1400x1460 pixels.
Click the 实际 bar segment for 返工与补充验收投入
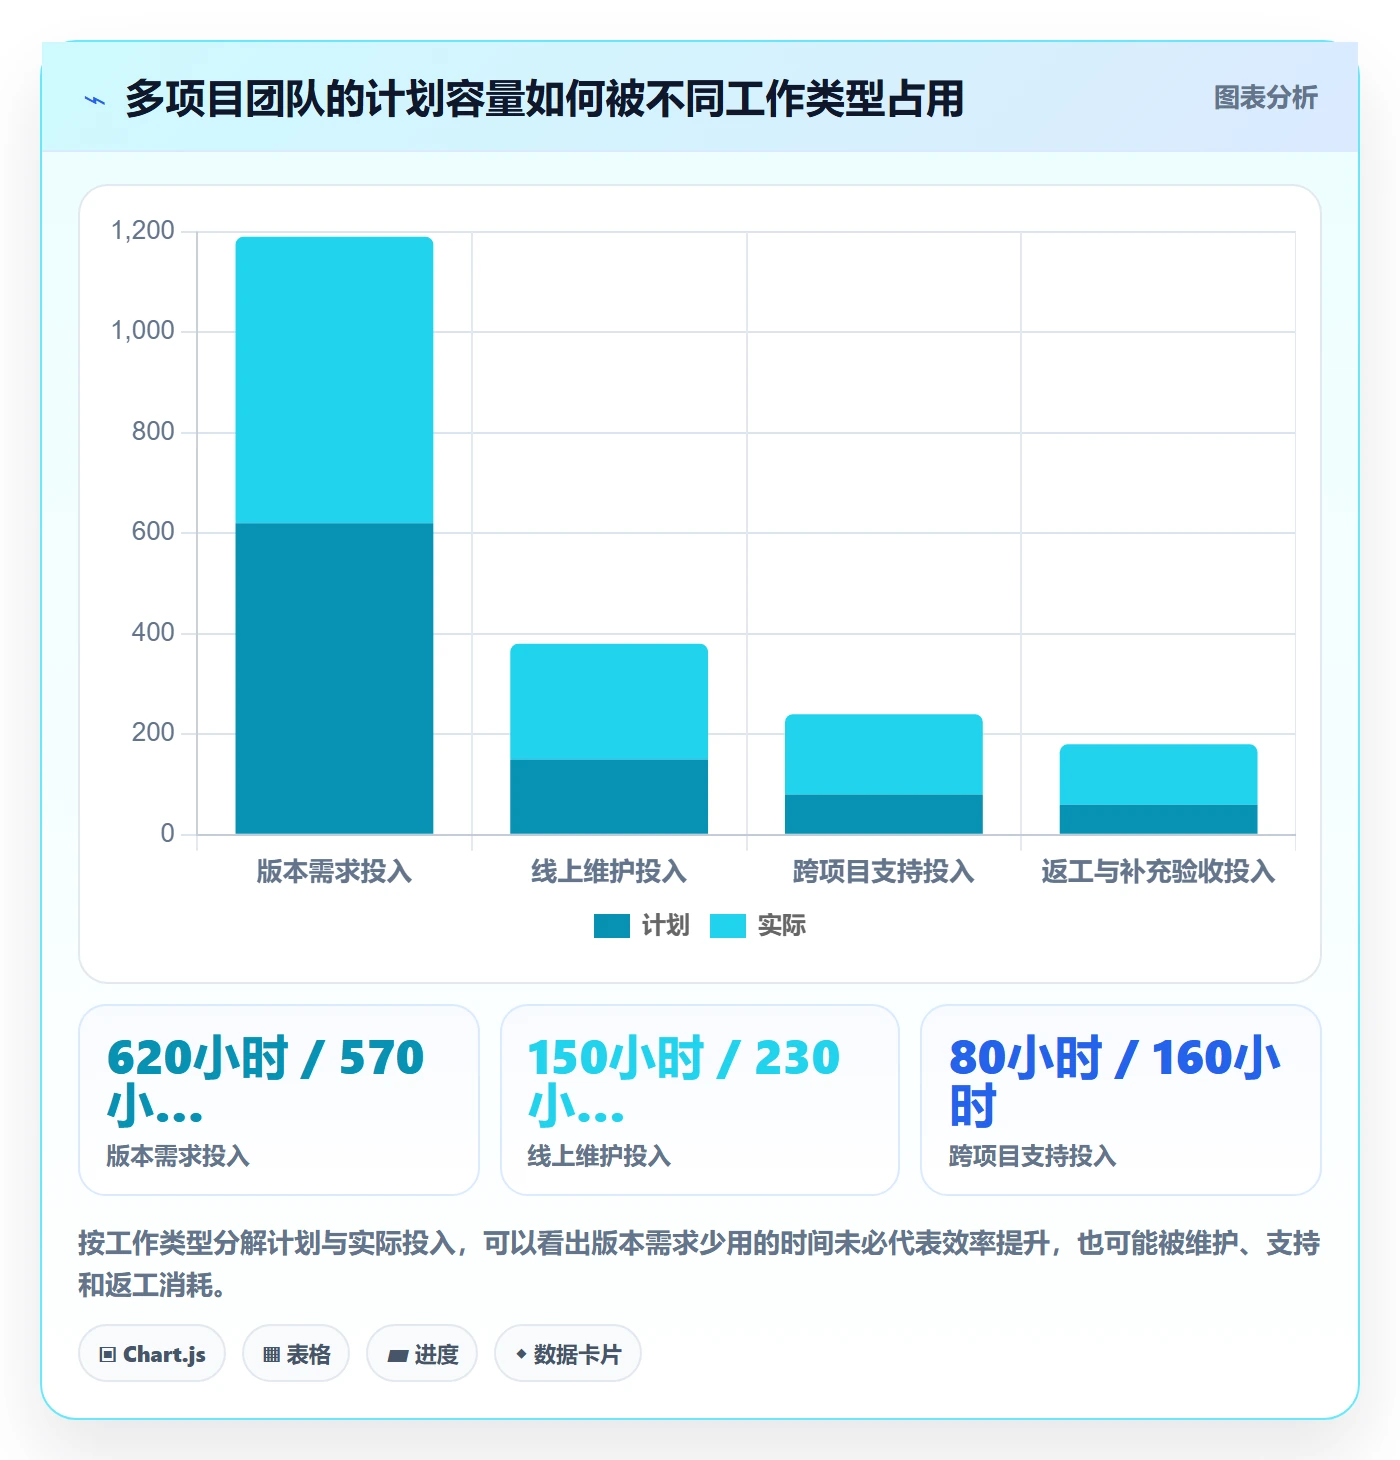1158,775
